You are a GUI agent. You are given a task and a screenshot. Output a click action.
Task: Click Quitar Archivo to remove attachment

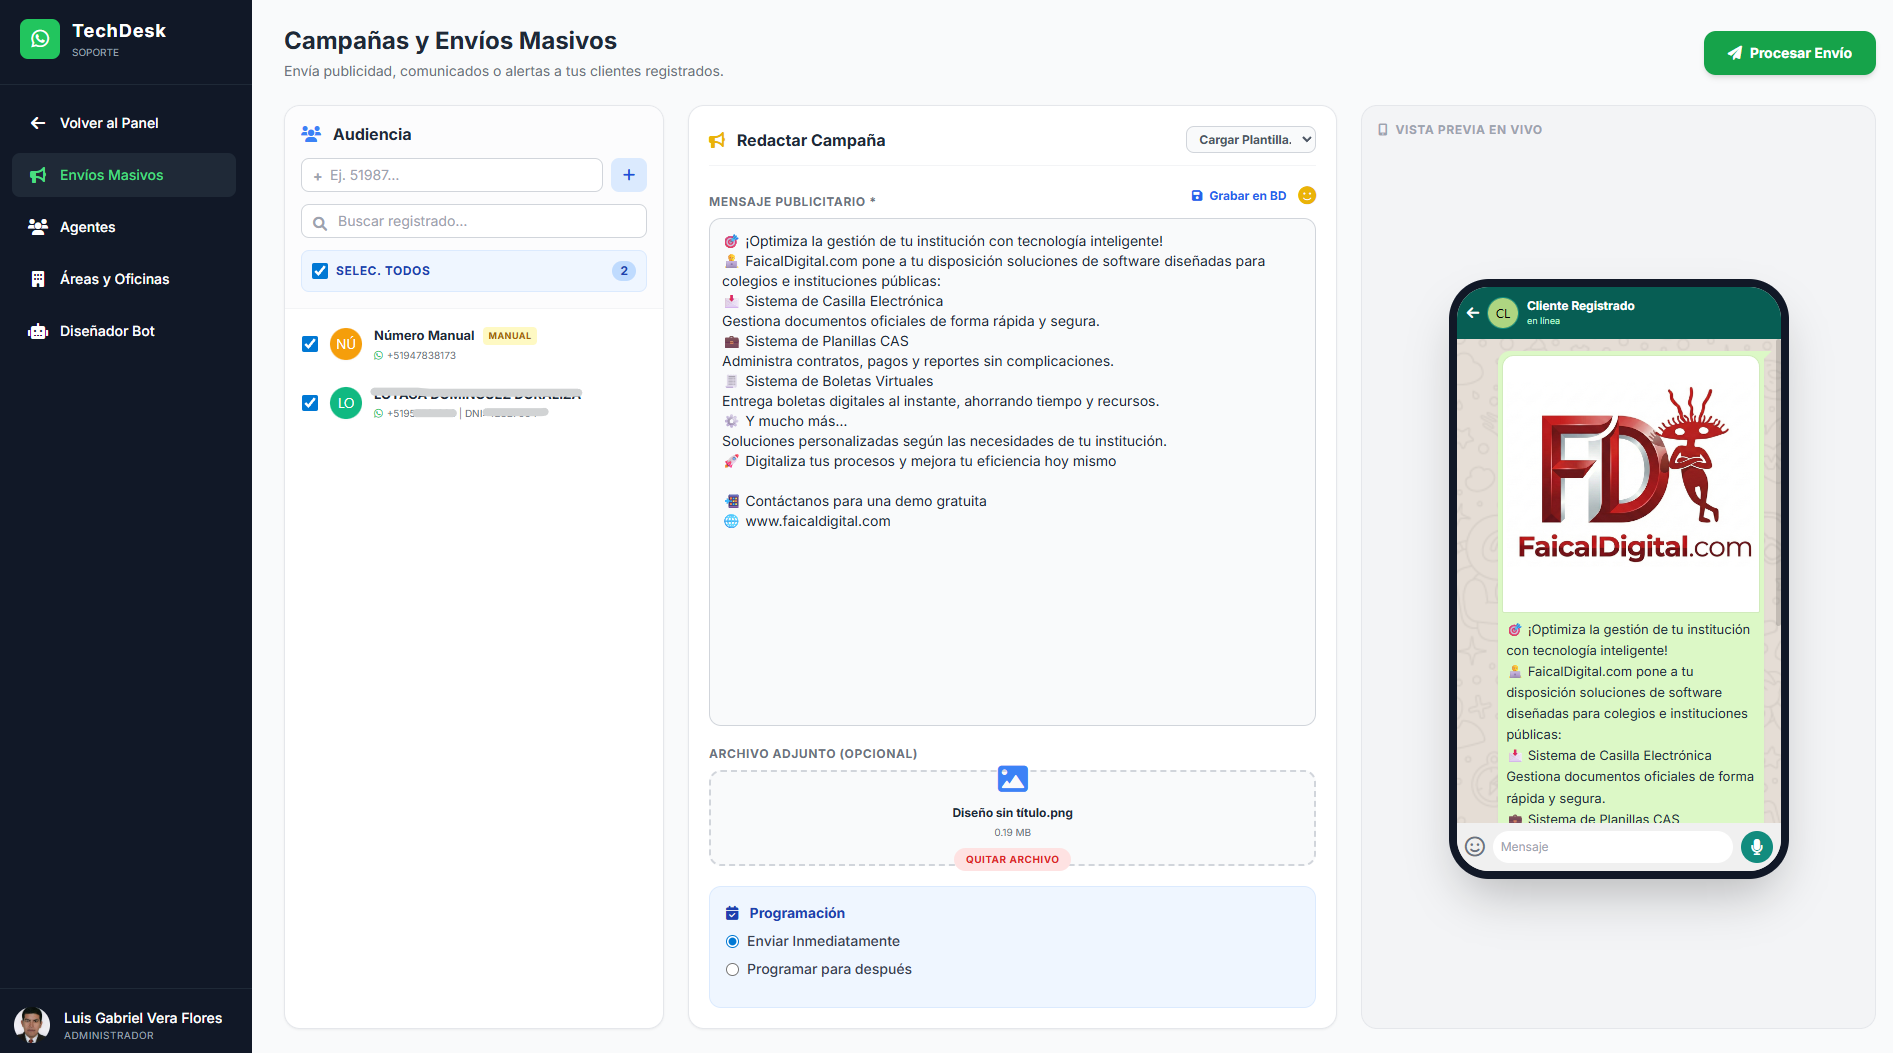[1012, 860]
